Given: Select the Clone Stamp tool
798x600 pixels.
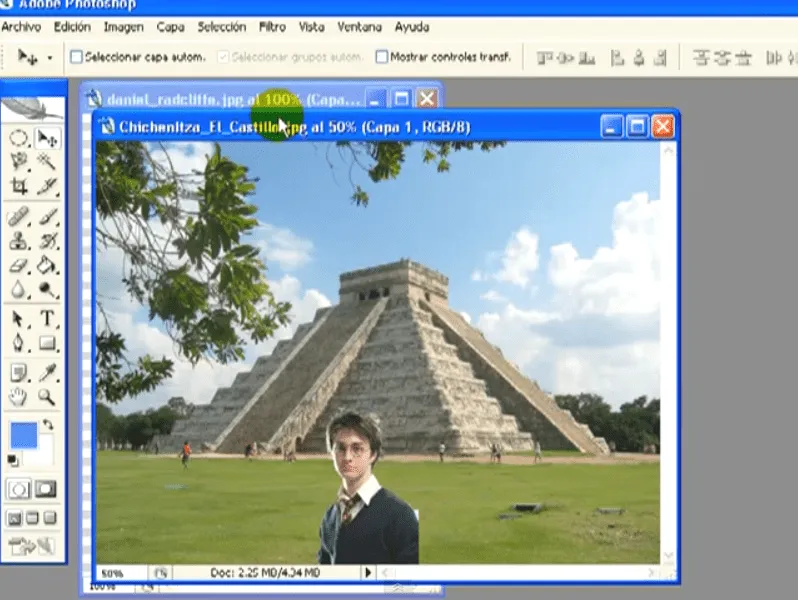Looking at the screenshot, I should click(19, 241).
